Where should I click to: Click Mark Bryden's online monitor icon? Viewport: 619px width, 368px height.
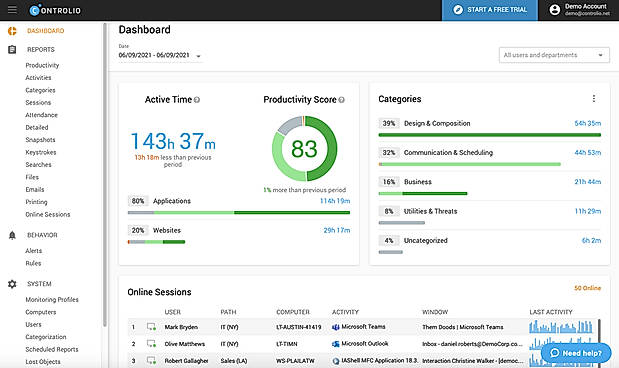(151, 327)
